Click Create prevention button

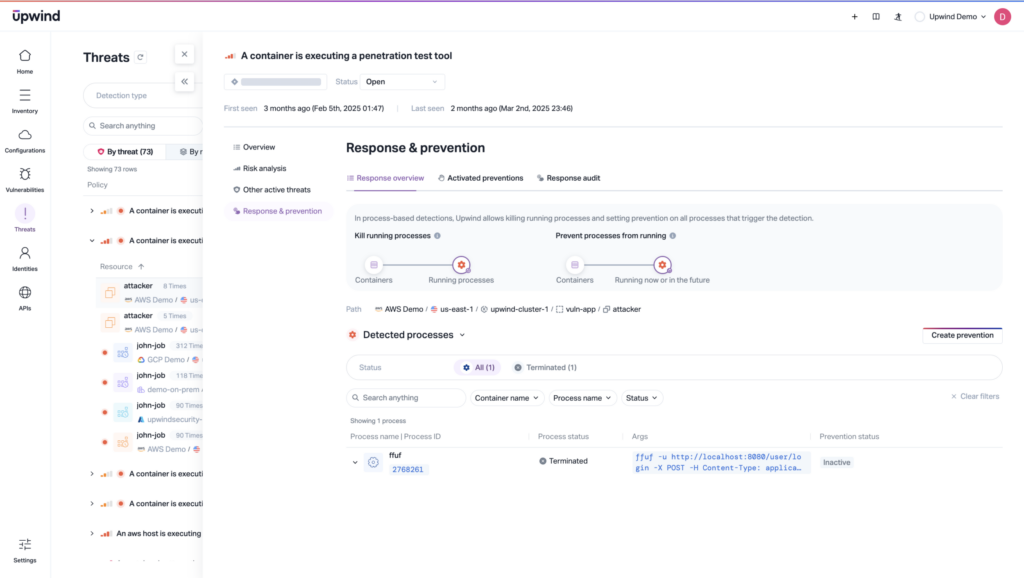click(x=962, y=335)
